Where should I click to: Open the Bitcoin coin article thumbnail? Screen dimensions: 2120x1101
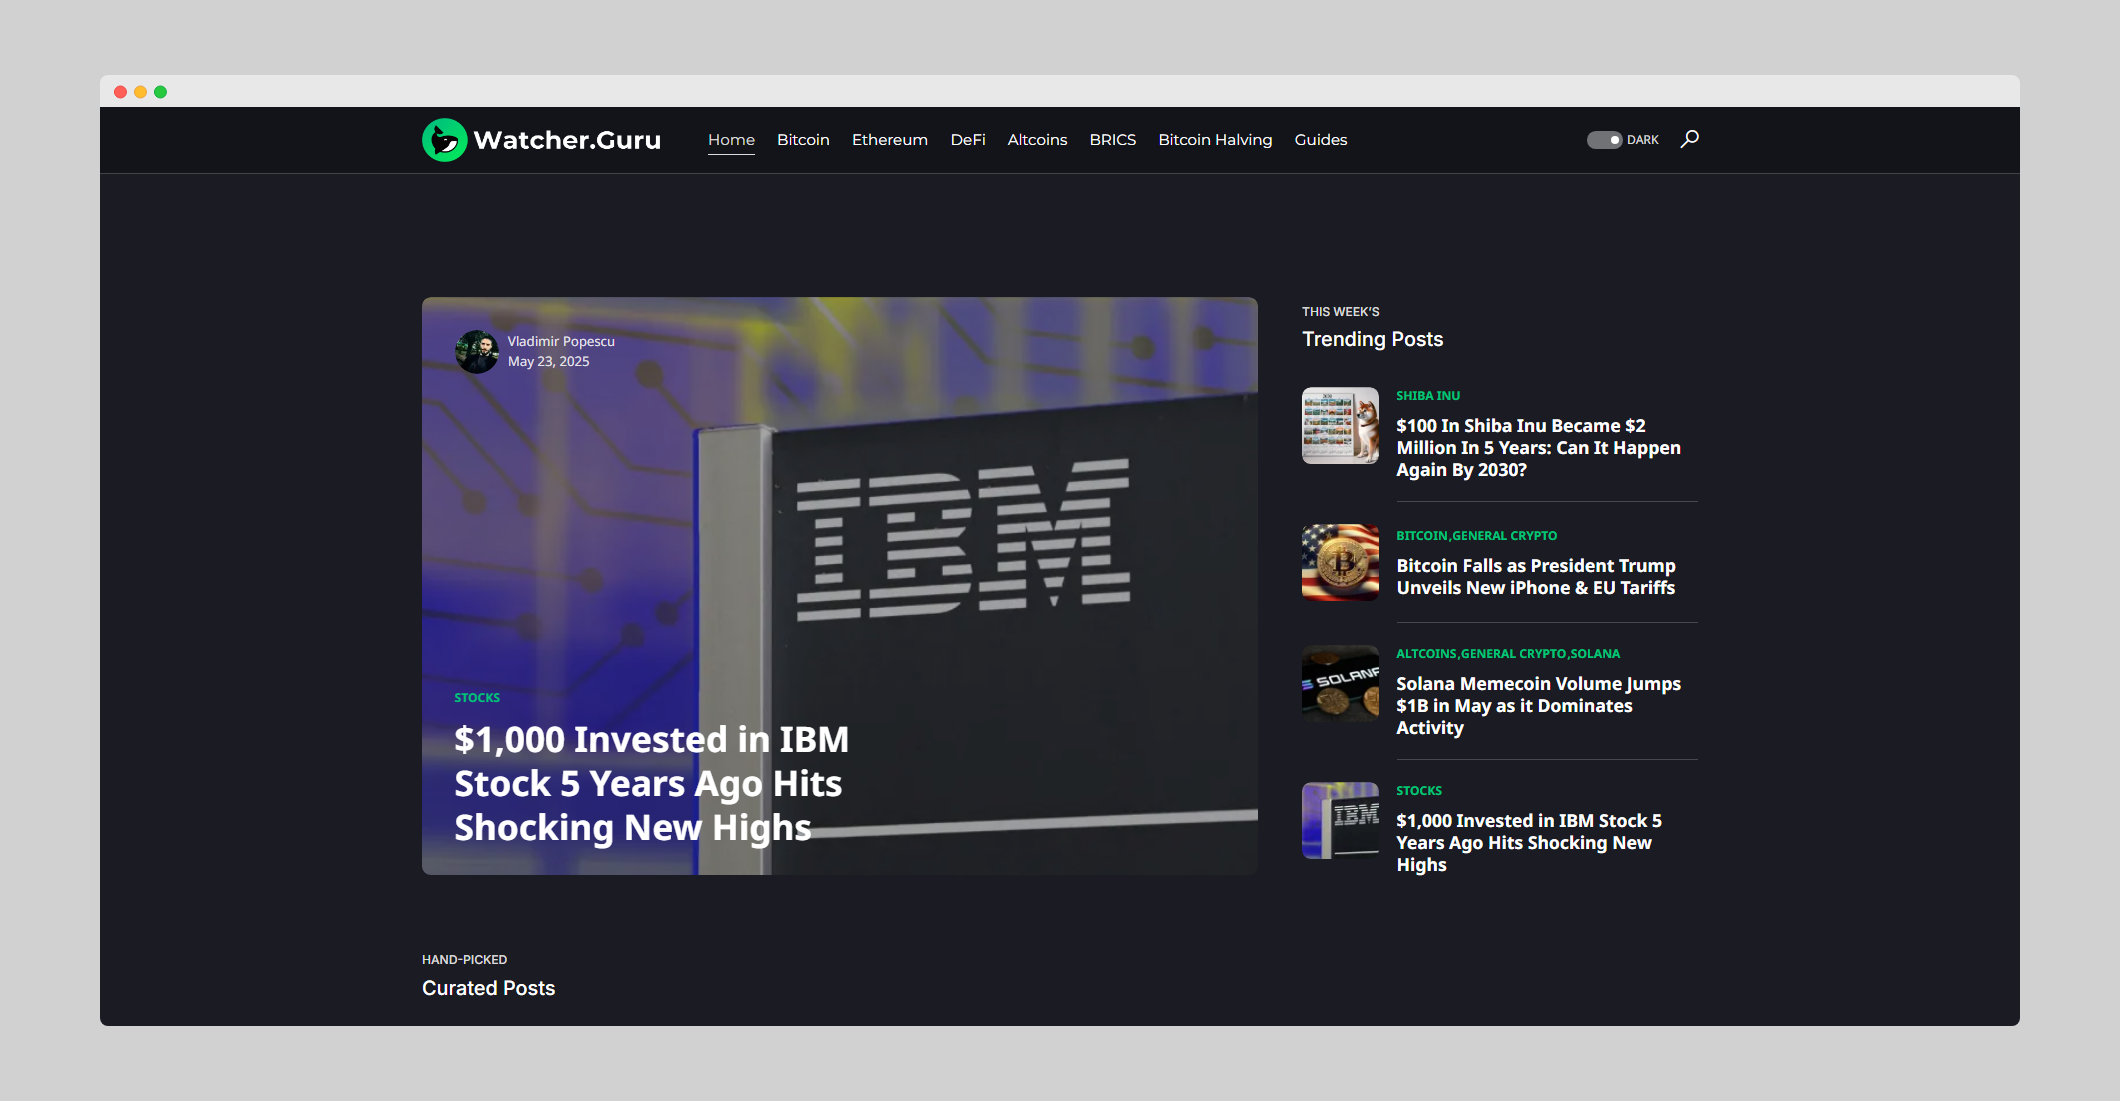[x=1340, y=563]
